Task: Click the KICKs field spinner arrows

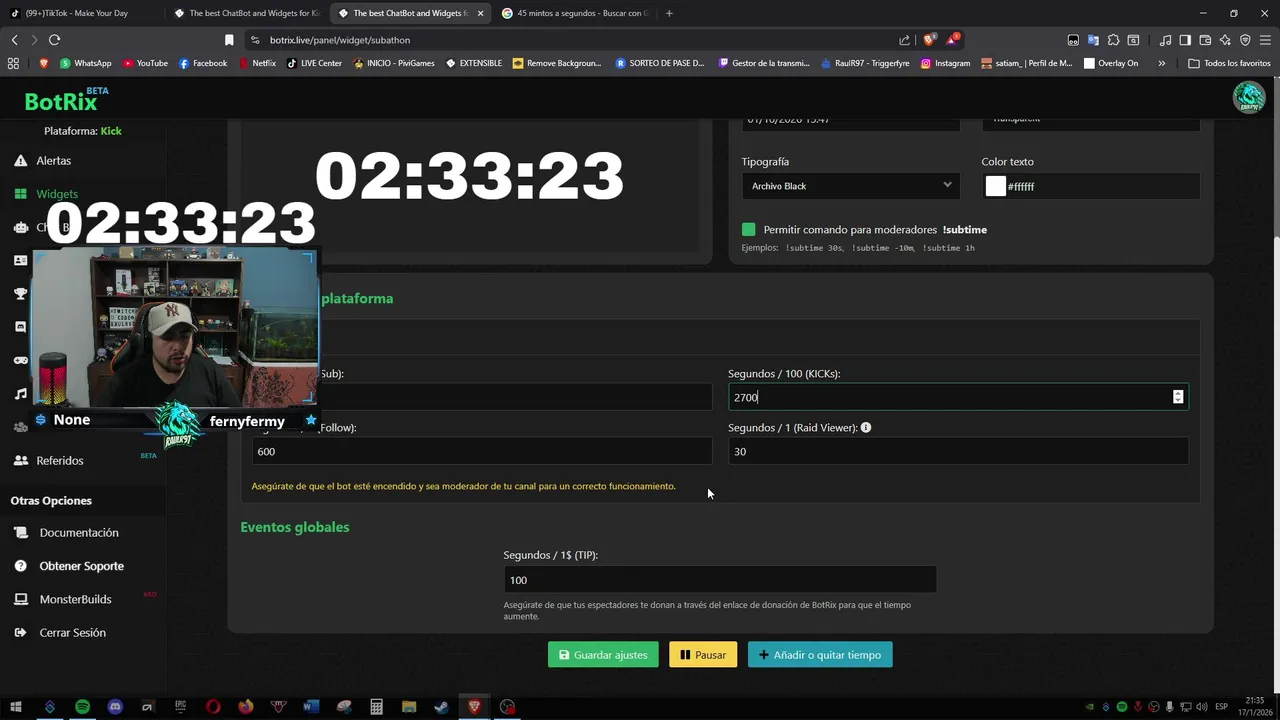Action: click(1178, 397)
